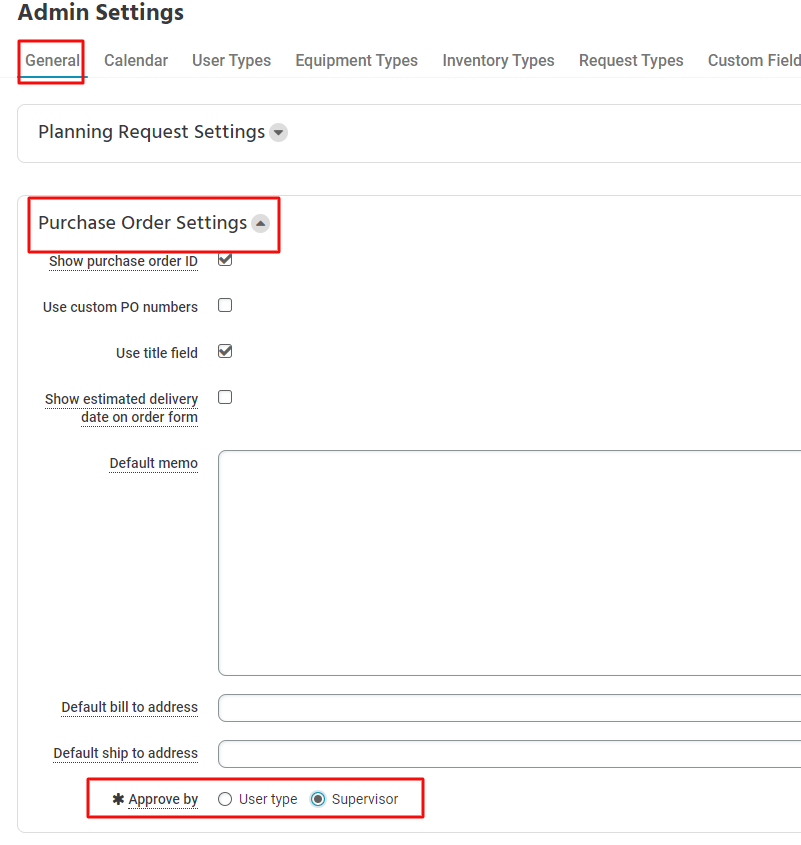Image resolution: width=801 pixels, height=845 pixels.
Task: Switch to the Custom Fields tab
Action: tap(753, 60)
